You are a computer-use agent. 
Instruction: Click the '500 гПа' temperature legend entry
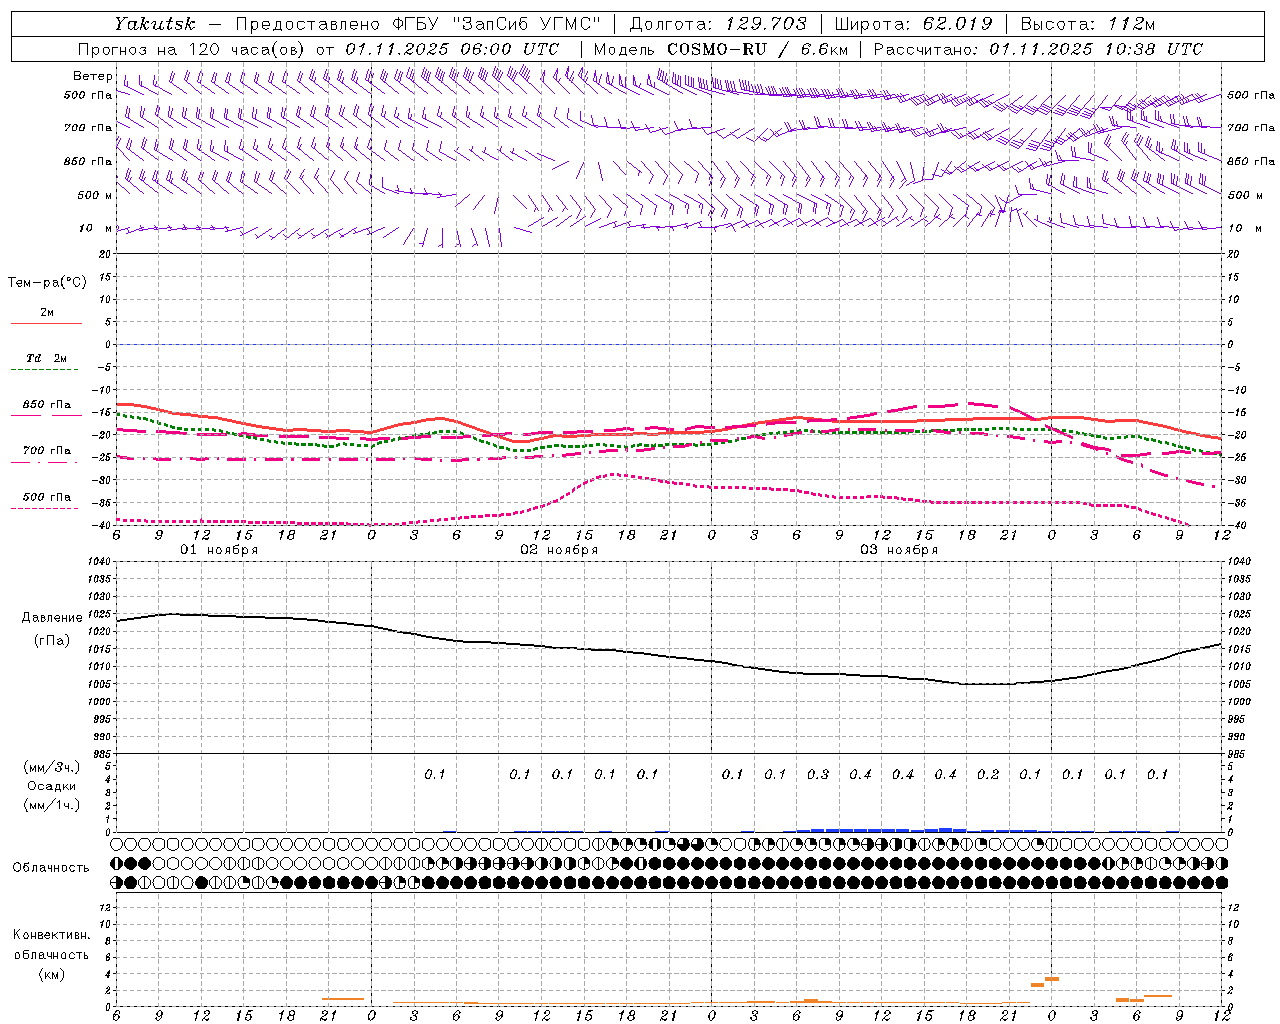click(x=46, y=497)
